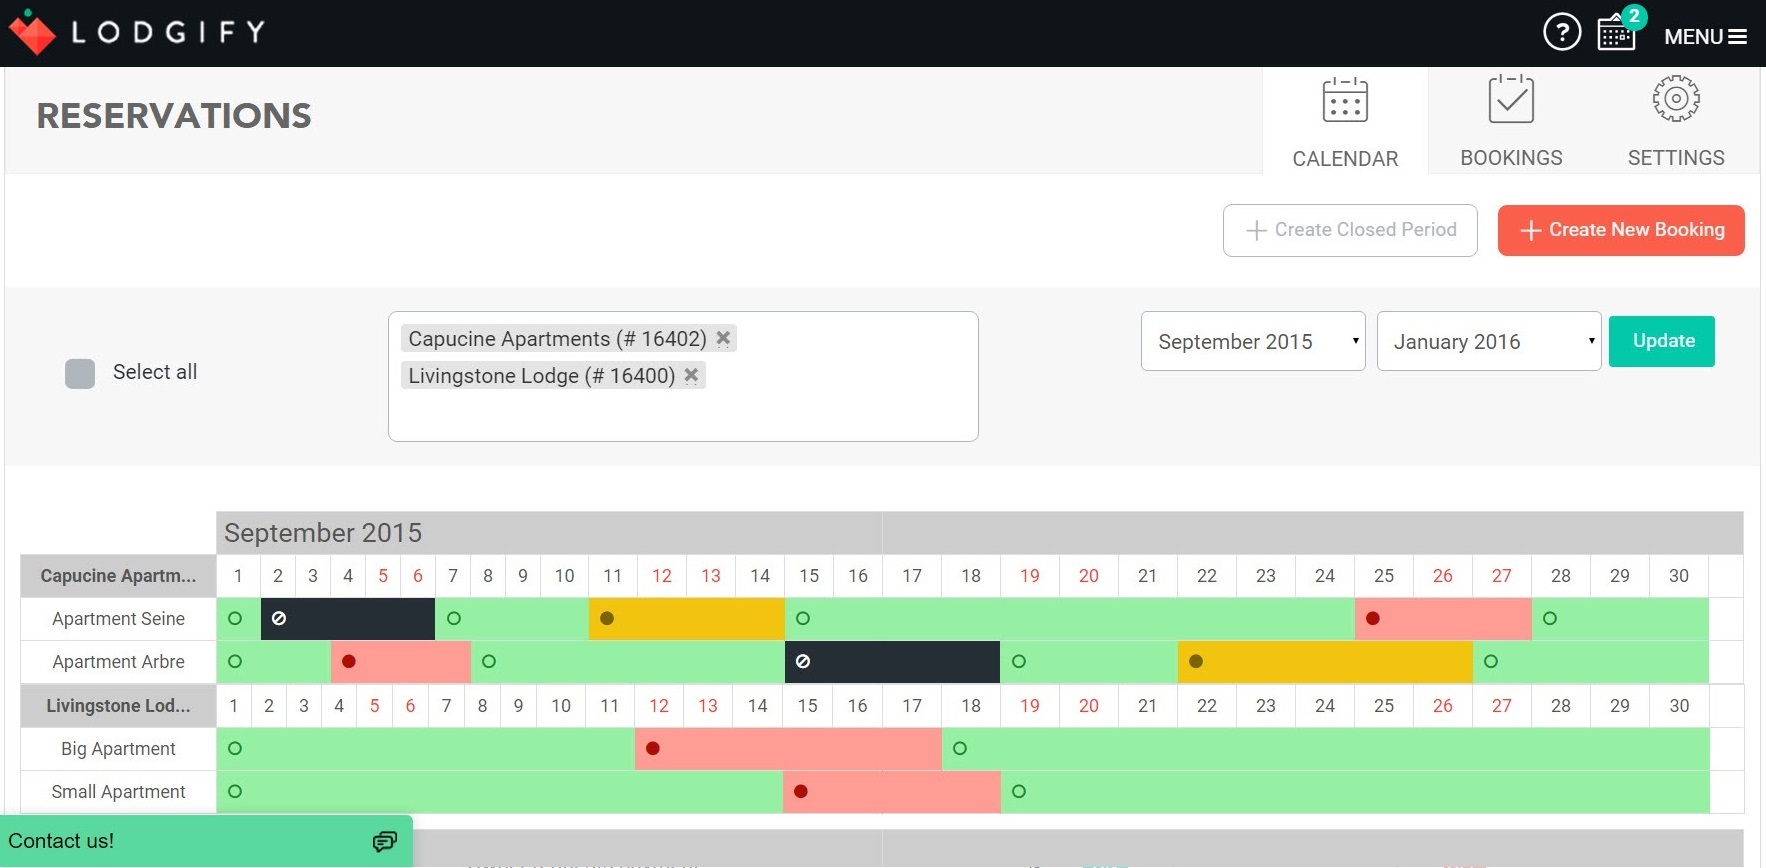Select Apartment Seine yellow booking block
The height and width of the screenshot is (868, 1766).
(687, 619)
